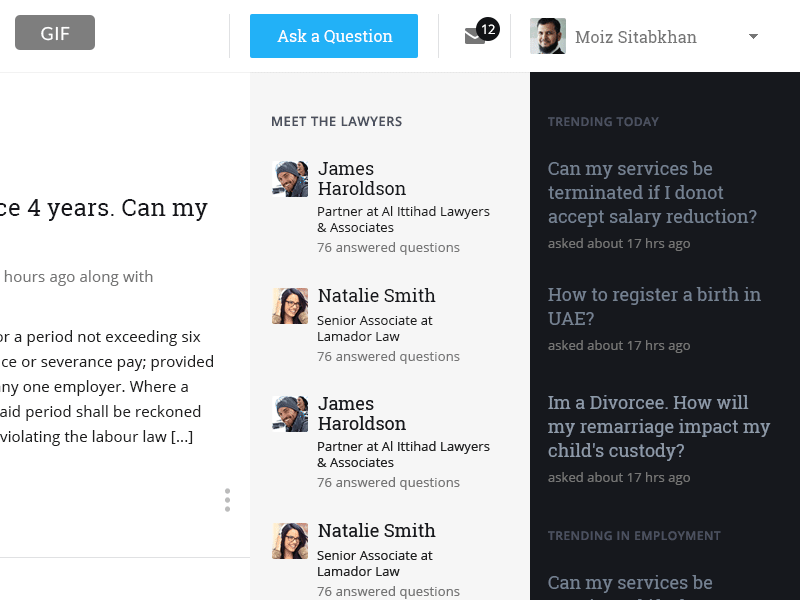Open first Natalie Smith name link
The image size is (800, 600).
pos(376,295)
